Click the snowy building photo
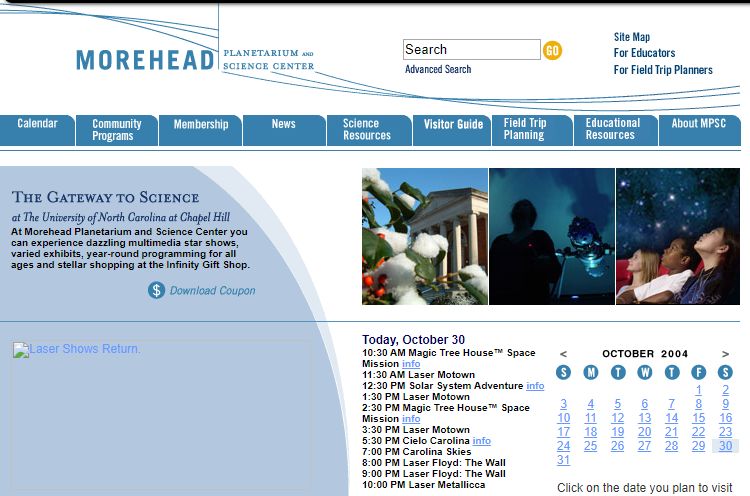Screen dimensions: 750x496 [x=425, y=236]
